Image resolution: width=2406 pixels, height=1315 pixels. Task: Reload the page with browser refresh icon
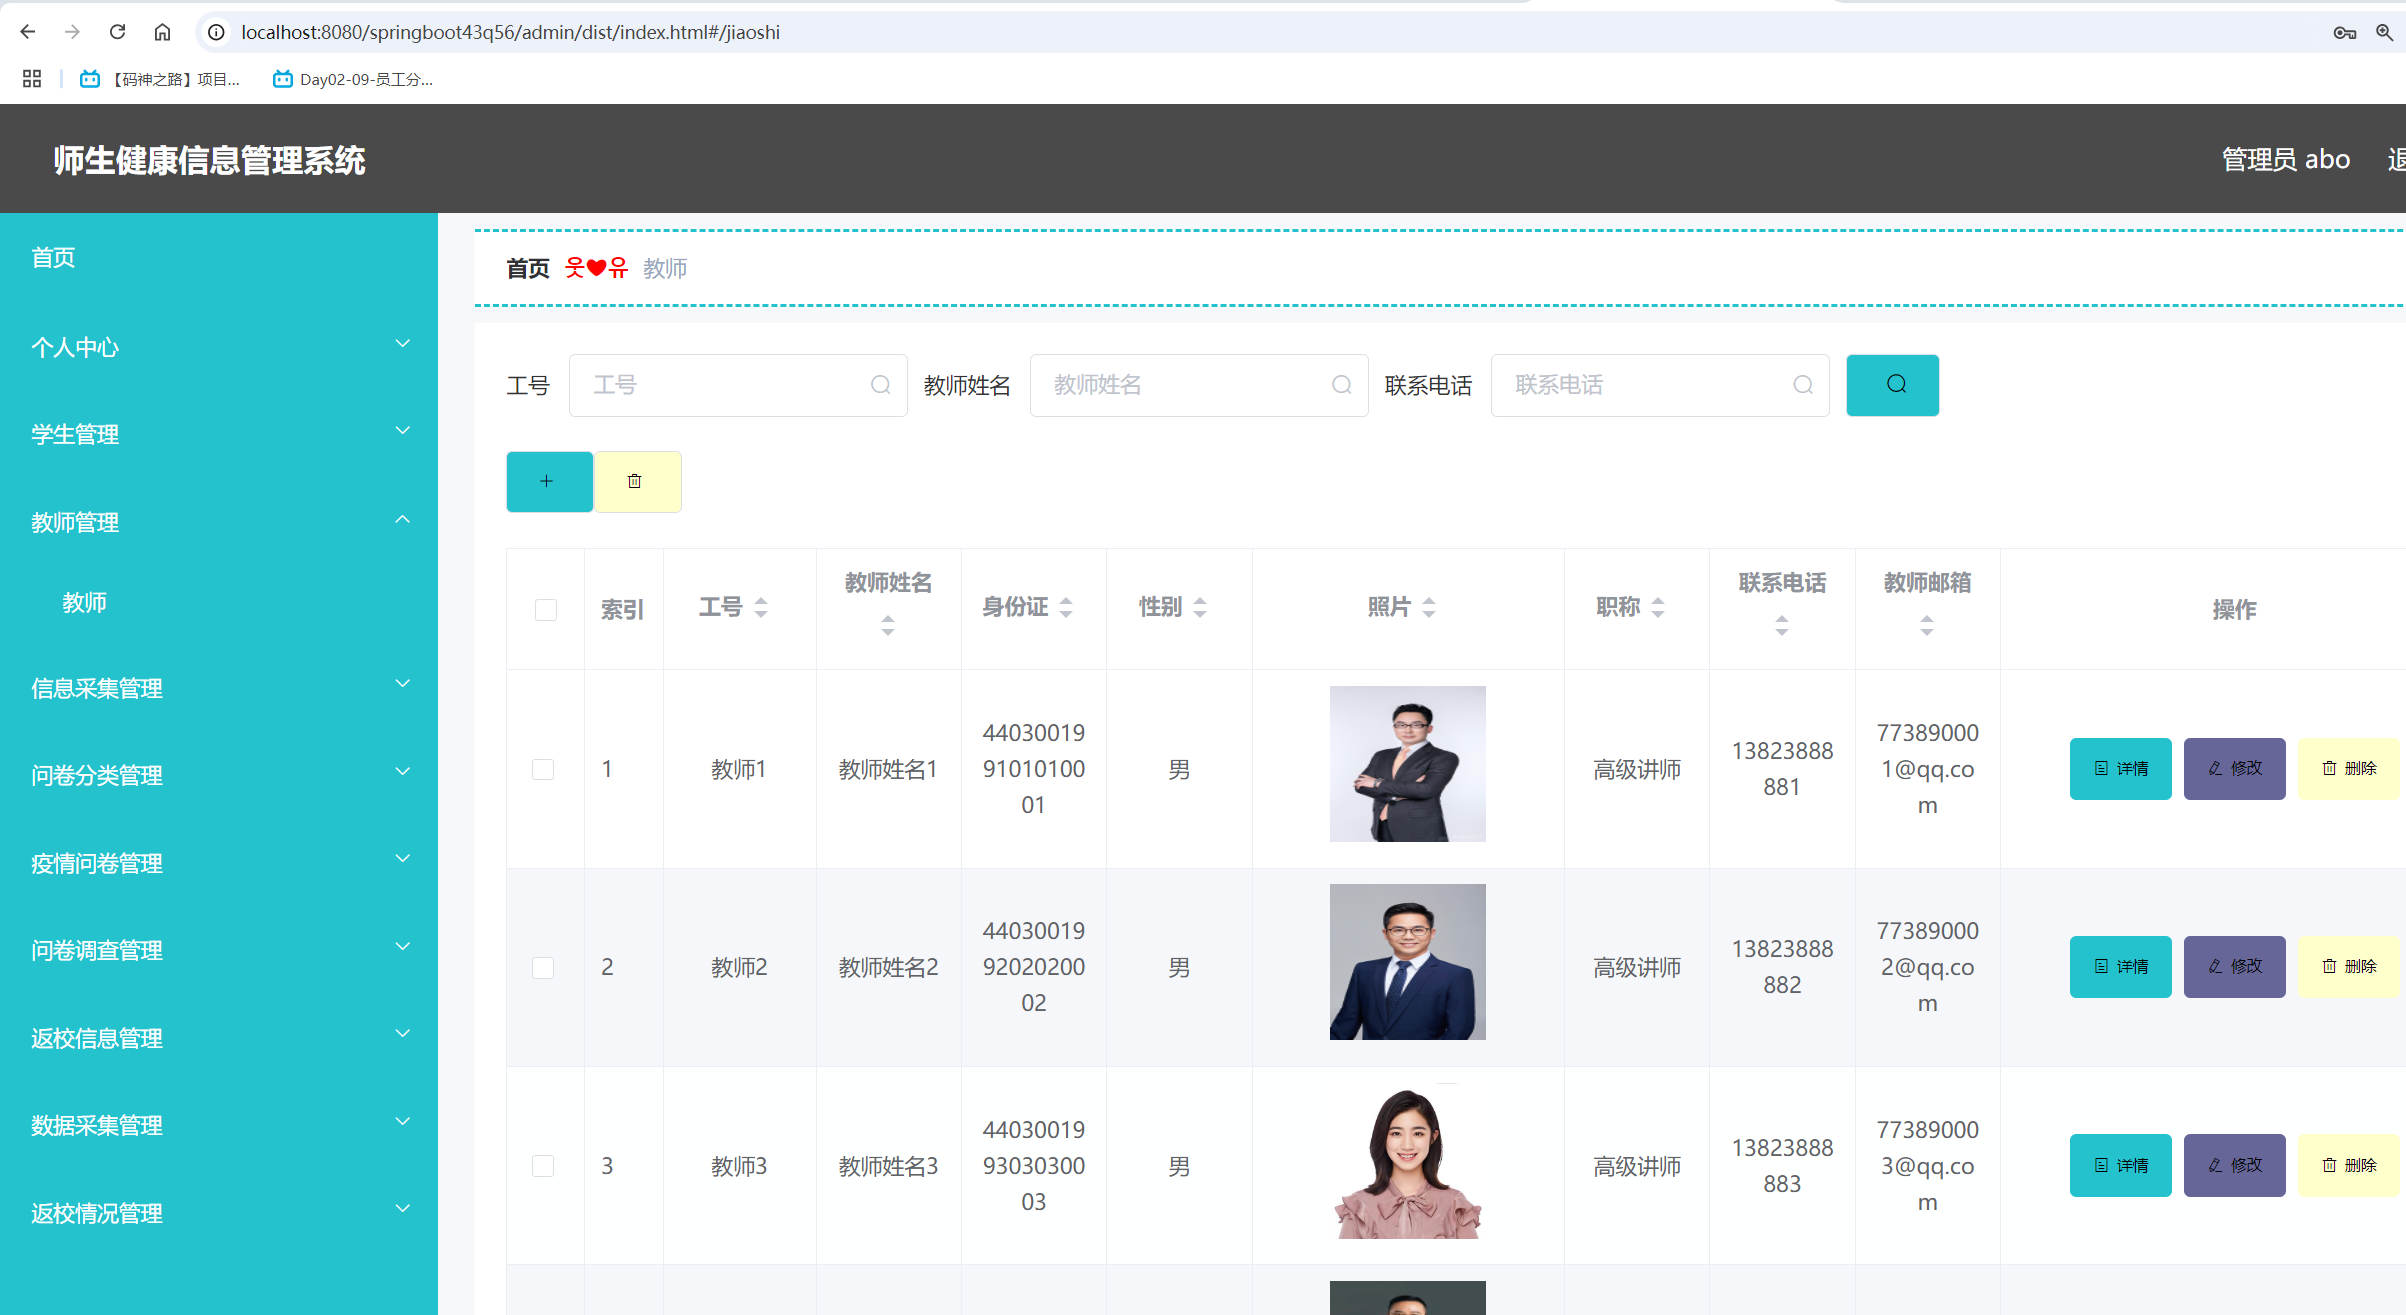coord(117,32)
